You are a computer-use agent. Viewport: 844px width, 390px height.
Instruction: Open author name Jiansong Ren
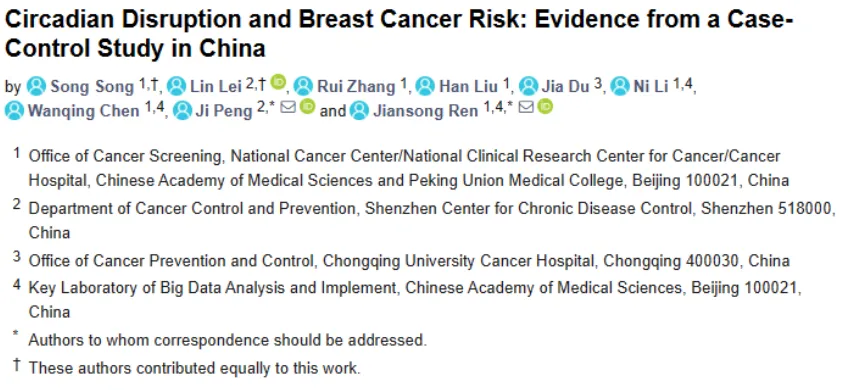pos(425,111)
